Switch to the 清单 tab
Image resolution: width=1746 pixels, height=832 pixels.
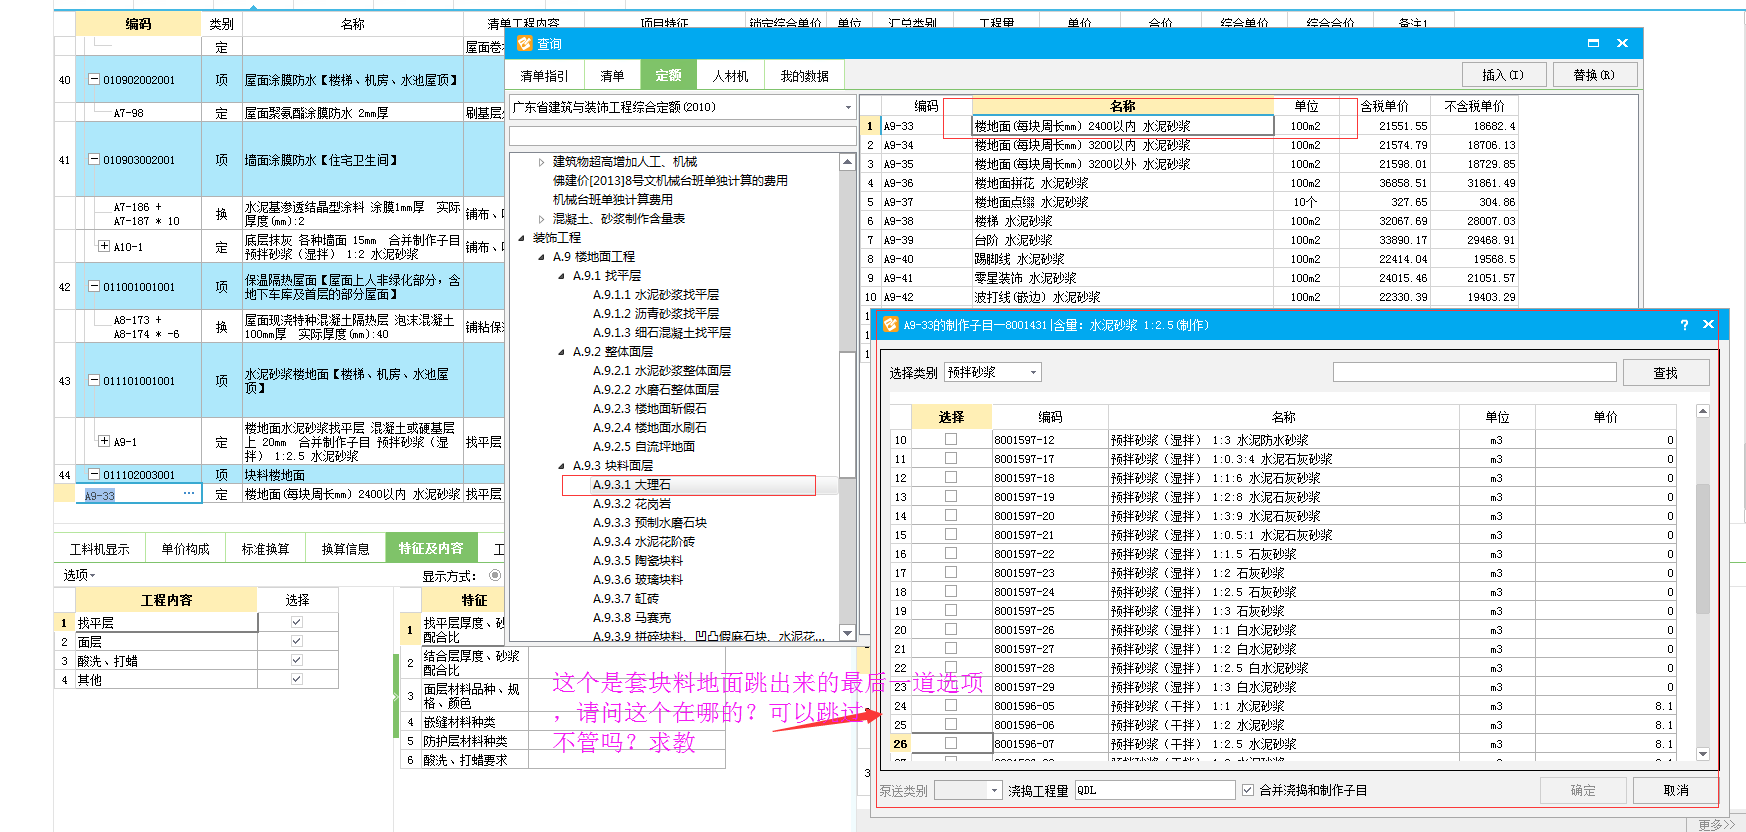point(612,76)
